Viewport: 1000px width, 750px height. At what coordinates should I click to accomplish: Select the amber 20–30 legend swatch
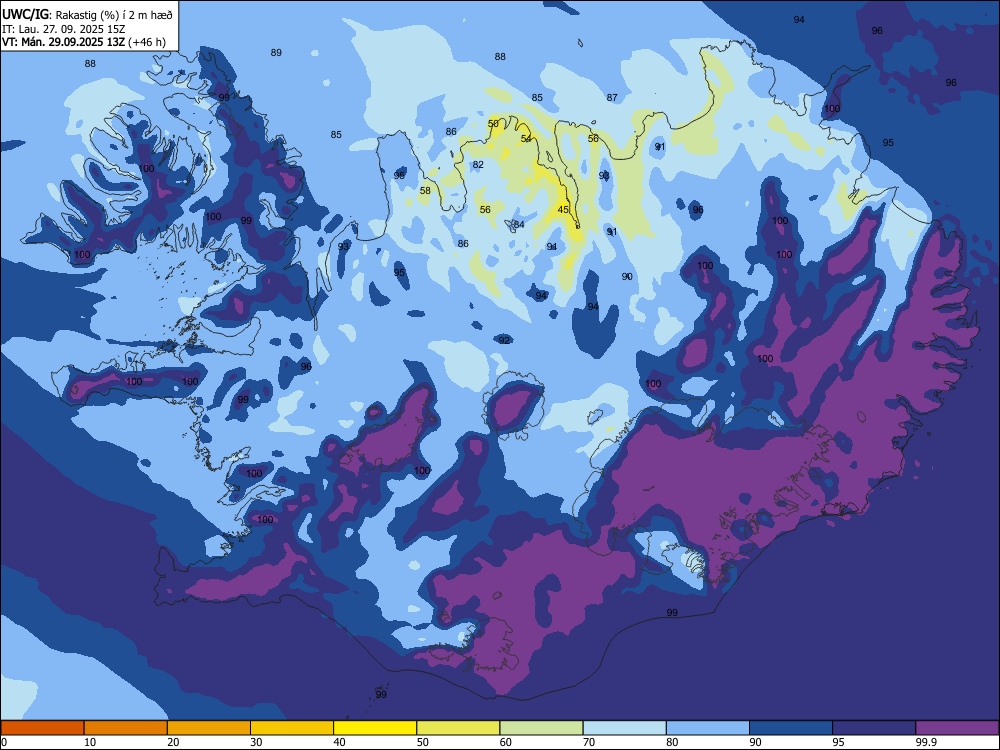tap(209, 728)
